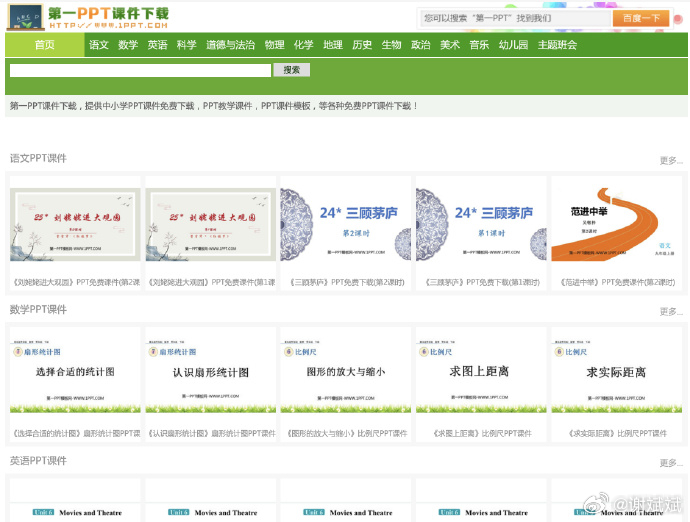Open 选择合适的统计图 slide thumbnail
The image size is (690, 522).
coord(75,376)
